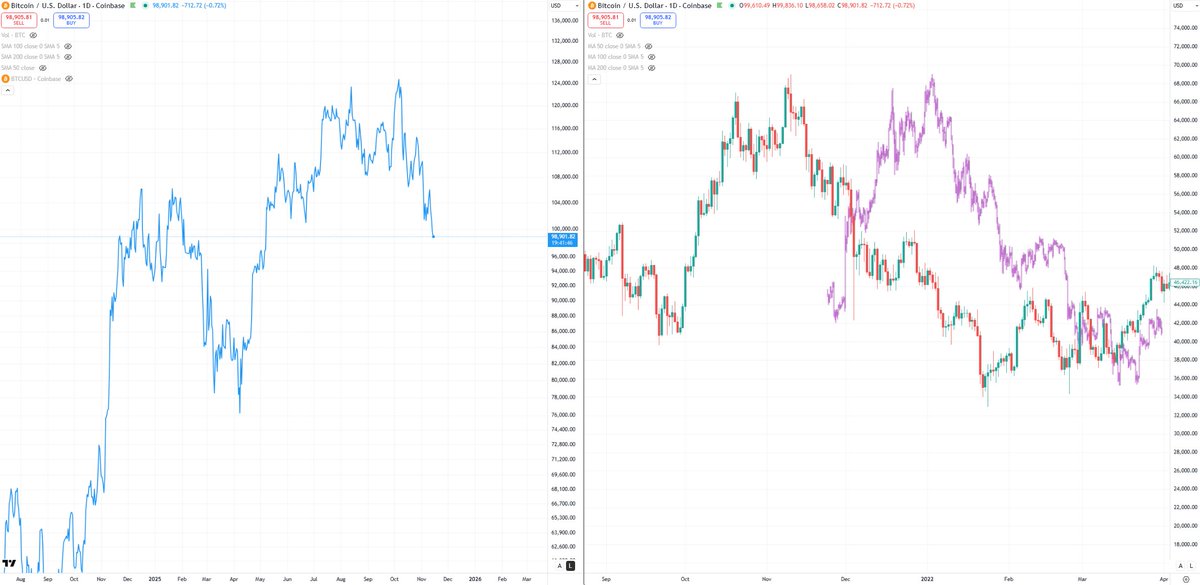Image resolution: width=1200 pixels, height=585 pixels.
Task: Click 80,000.00 on left price scale
Action: [565, 380]
